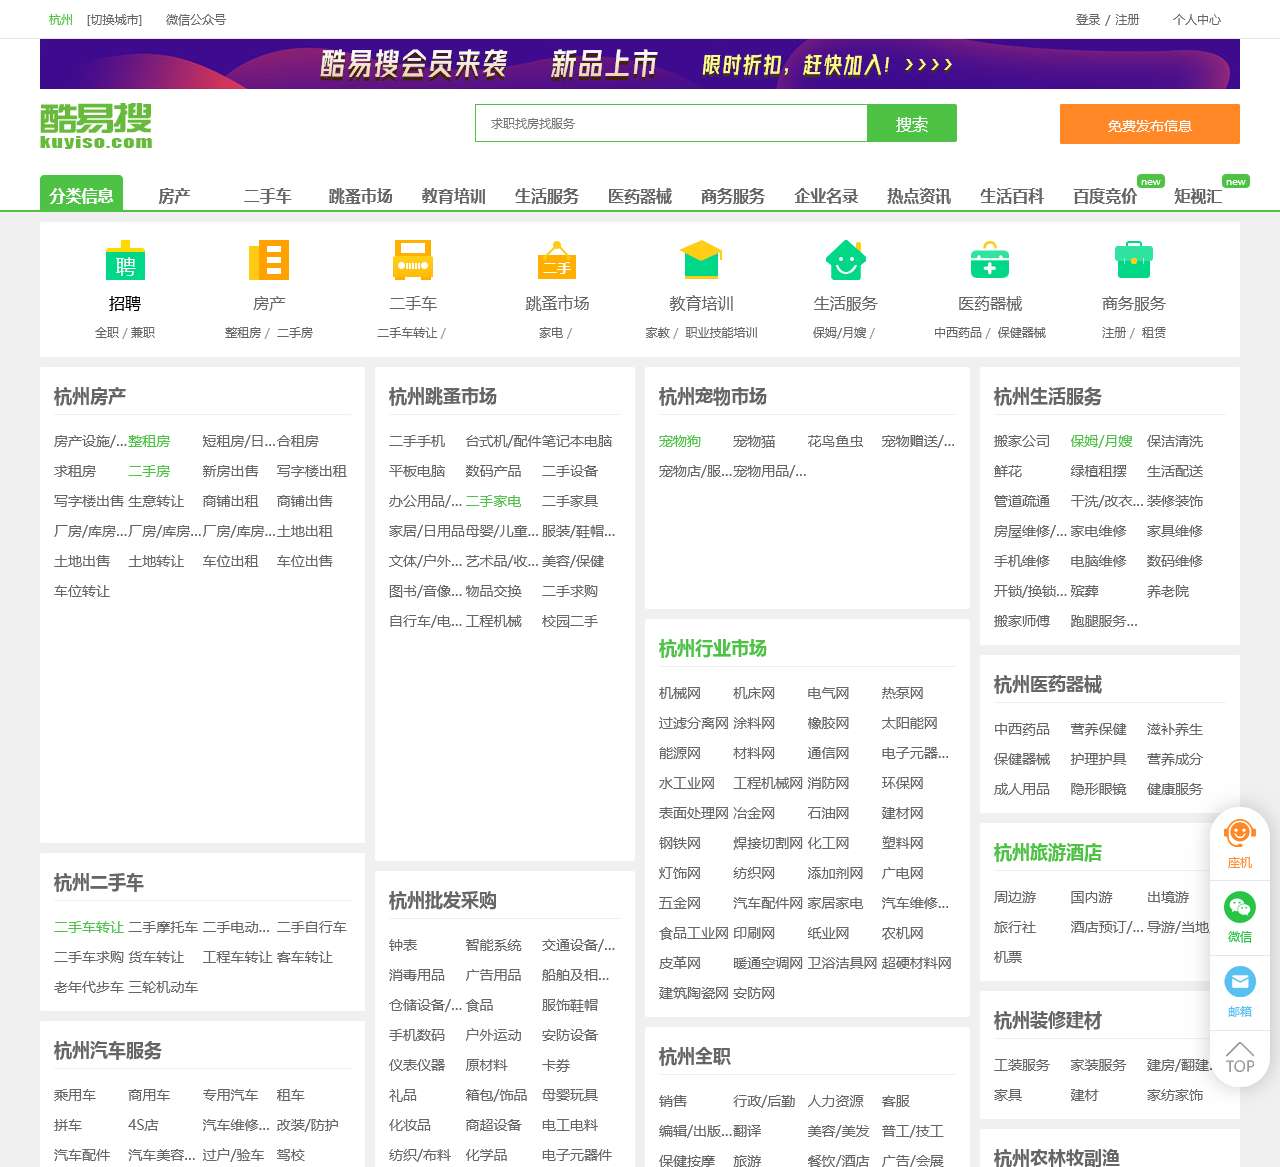Open the 房产 property category icon
Screen dimensions: 1280x1167
268,261
